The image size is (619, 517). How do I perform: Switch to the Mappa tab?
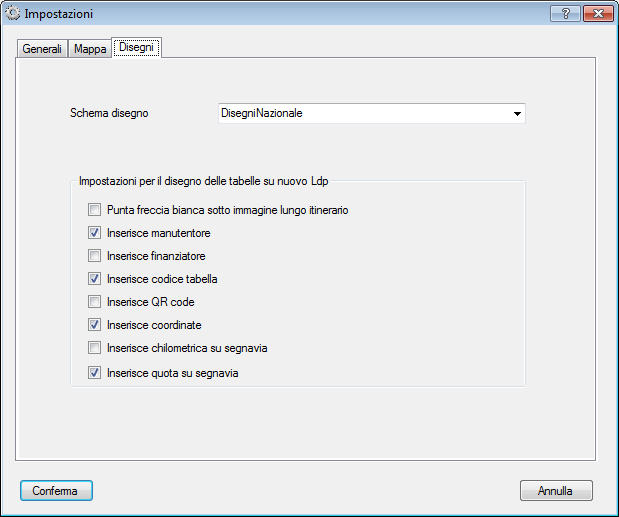pyautogui.click(x=90, y=49)
